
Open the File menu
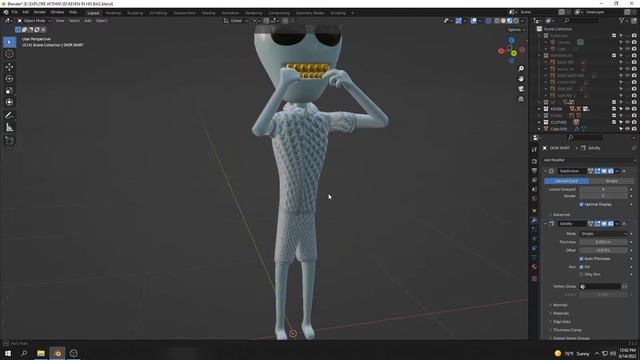tap(15, 12)
